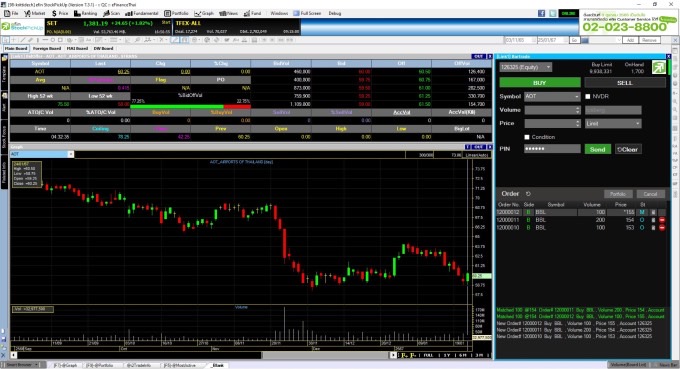Click the Full Screen icon
Image resolution: width=680 pixels, height=369 pixels.
pyautogui.click(x=297, y=13)
